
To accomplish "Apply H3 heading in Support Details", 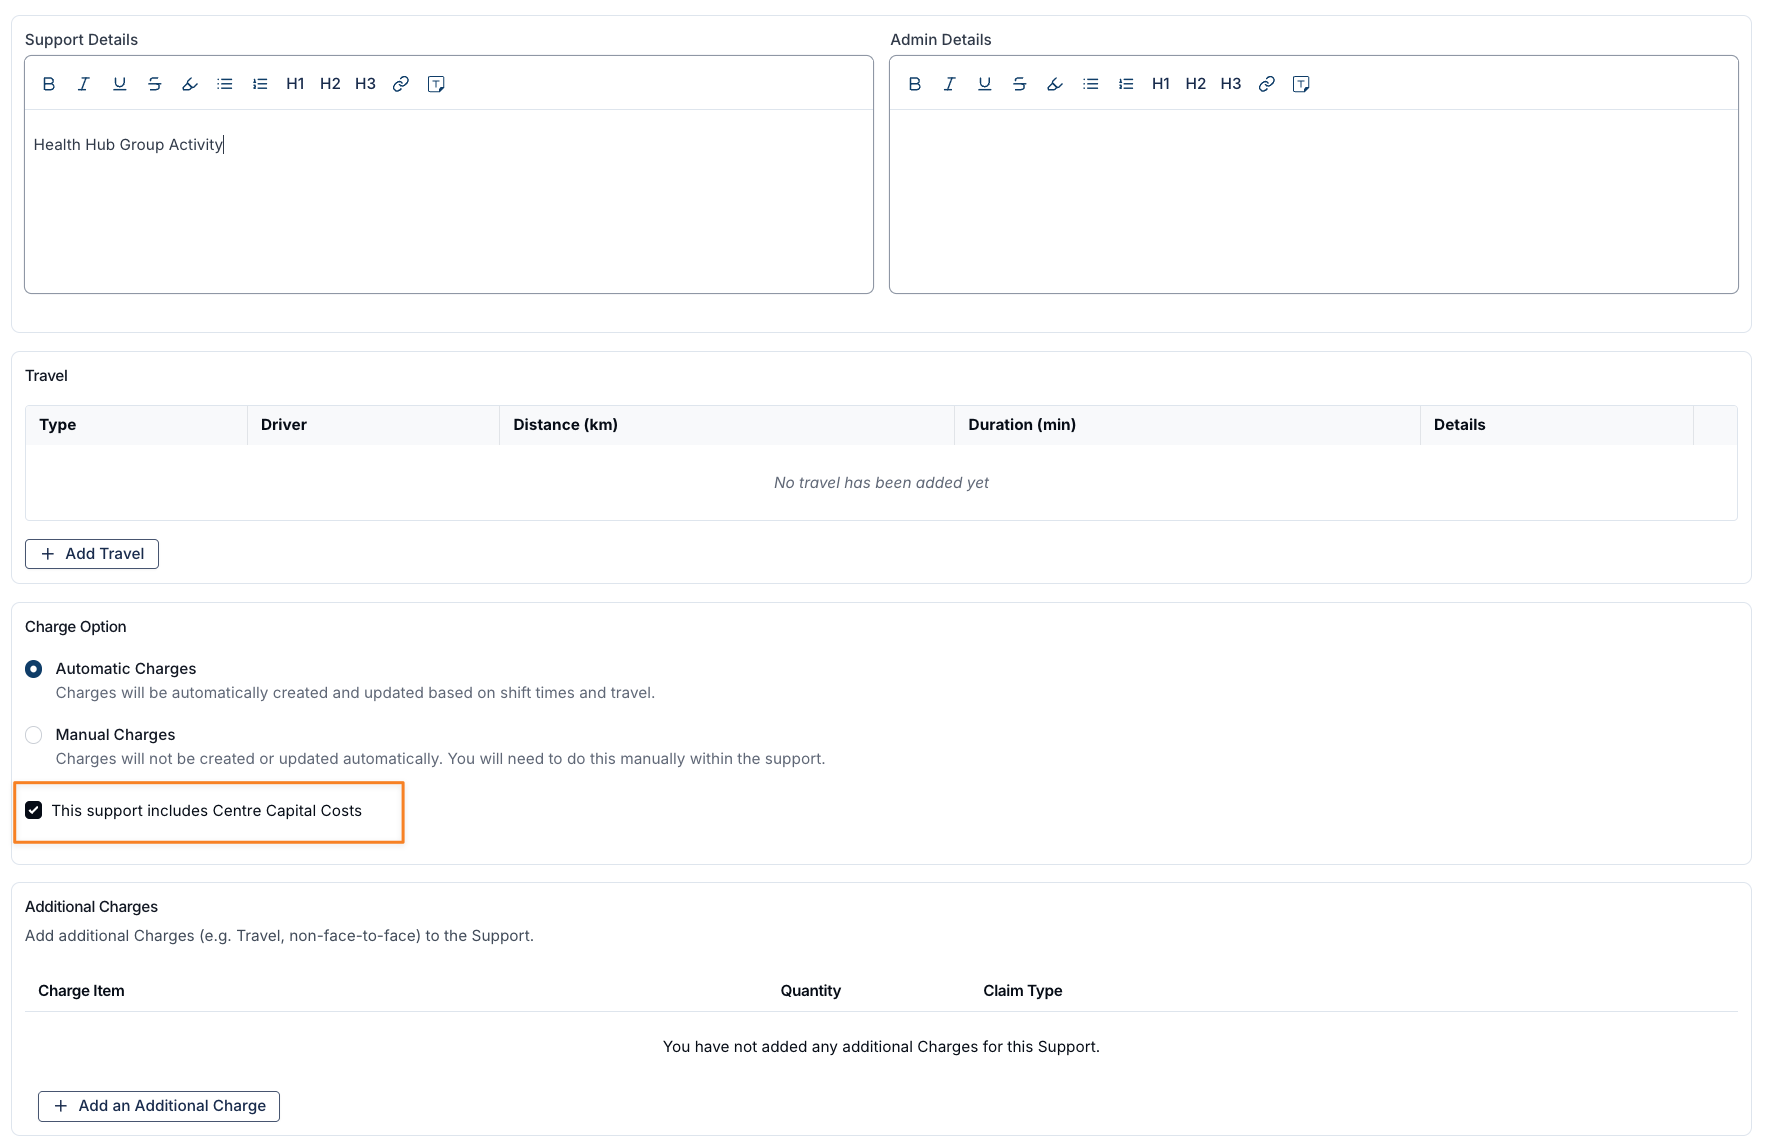I will 365,84.
